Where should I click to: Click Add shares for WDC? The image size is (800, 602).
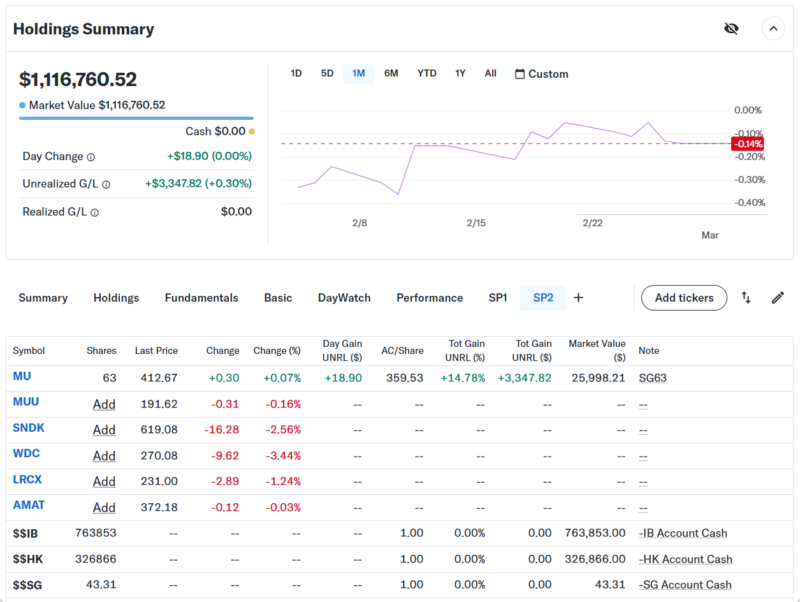[x=104, y=456]
